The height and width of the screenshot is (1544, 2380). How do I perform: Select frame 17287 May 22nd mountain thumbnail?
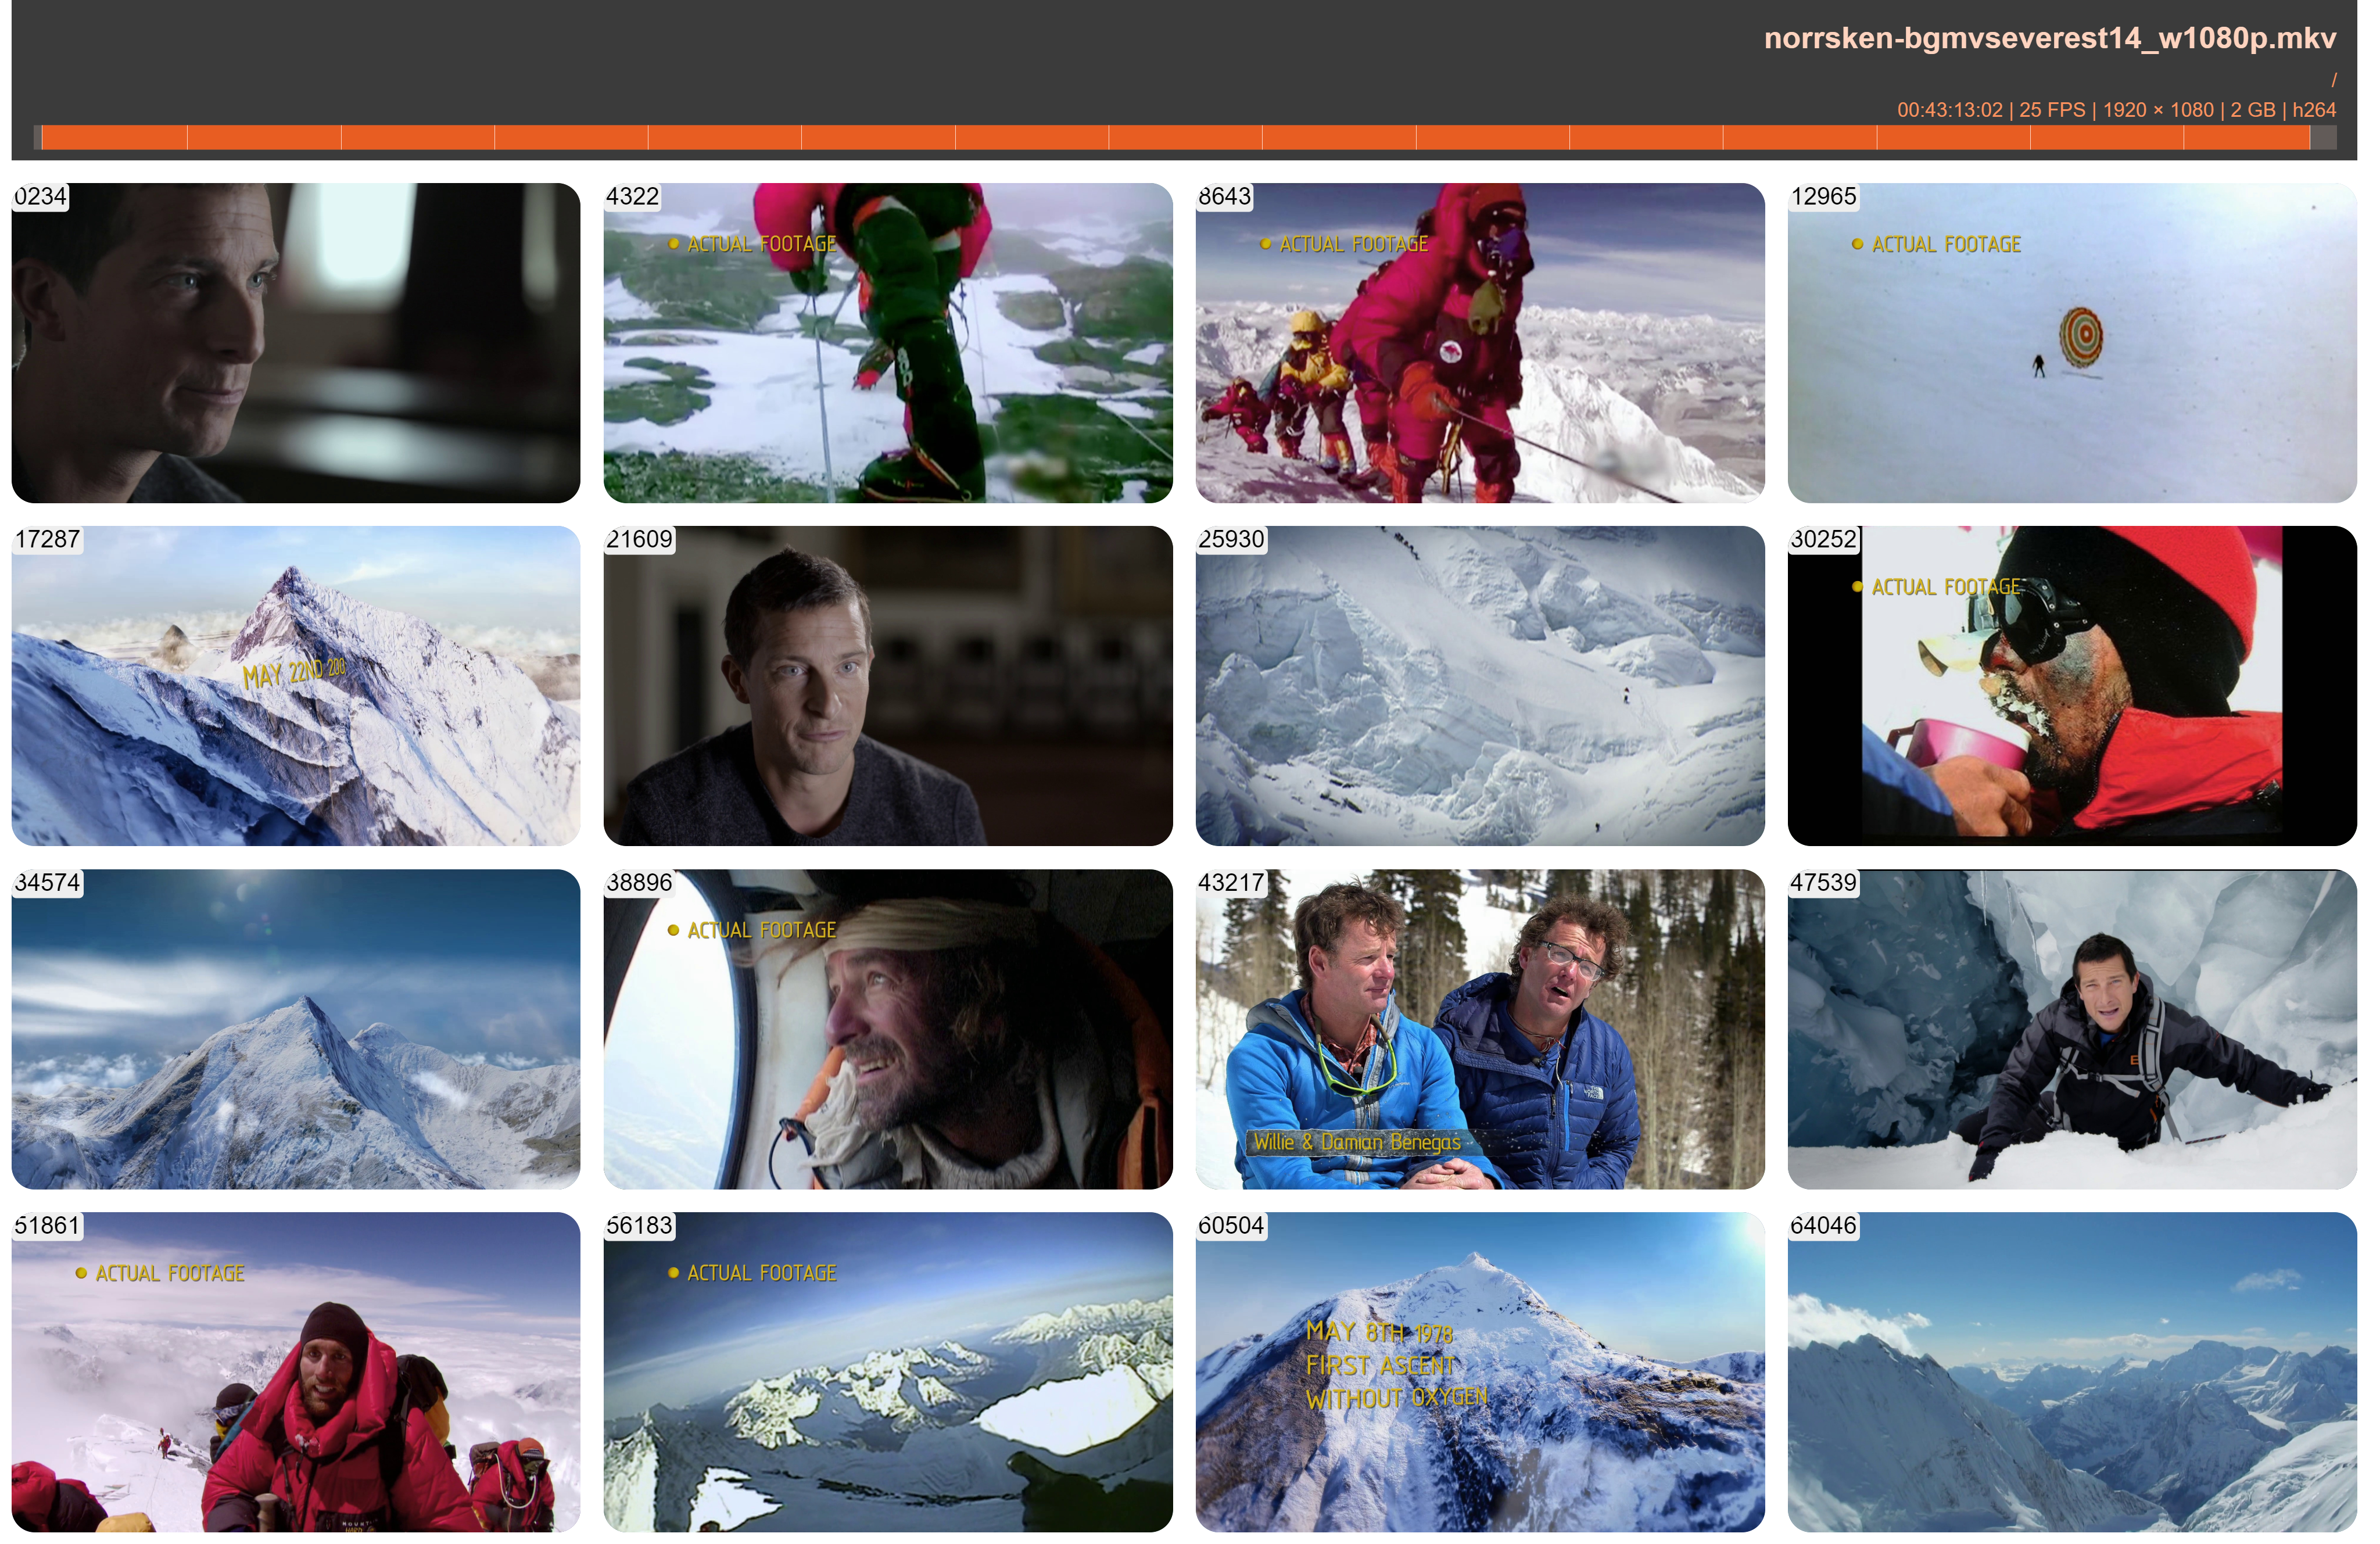(x=295, y=686)
